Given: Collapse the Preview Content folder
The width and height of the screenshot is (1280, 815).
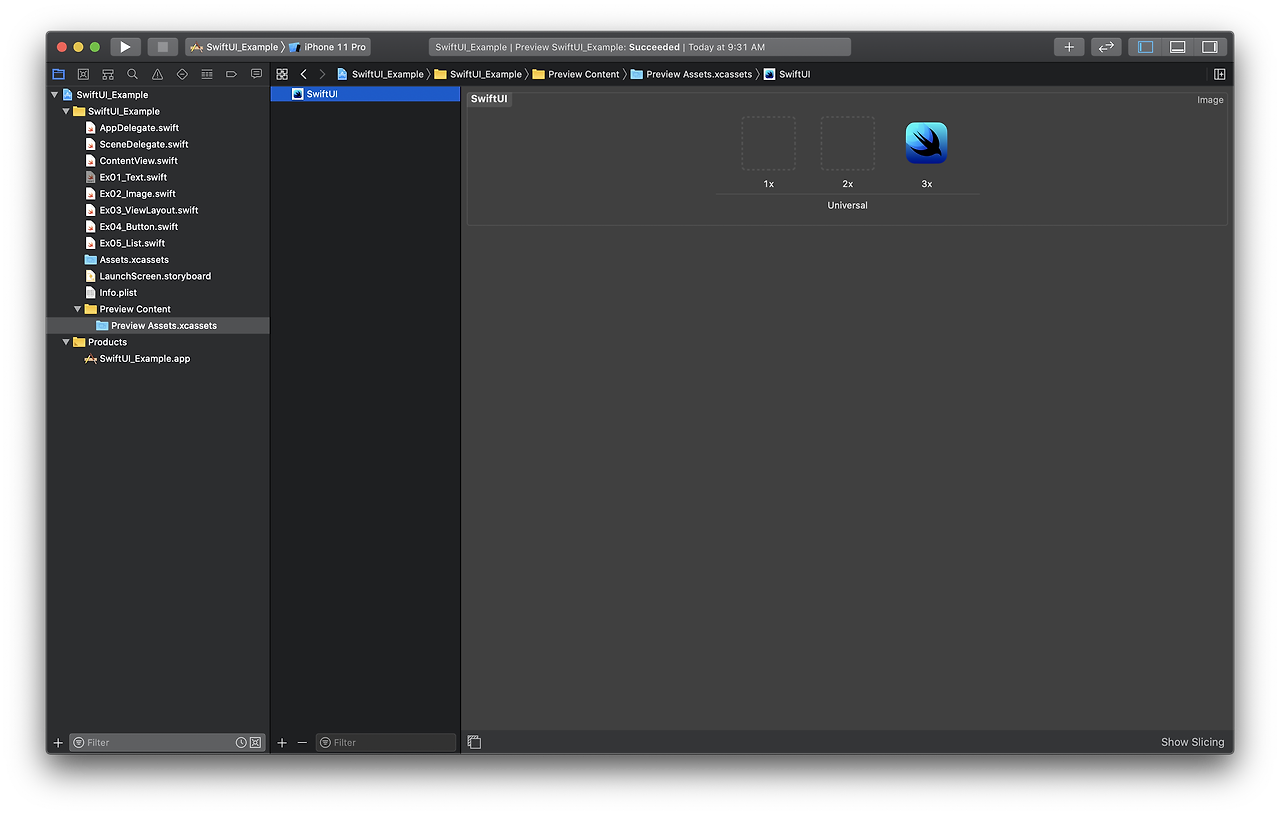Looking at the screenshot, I should [78, 309].
